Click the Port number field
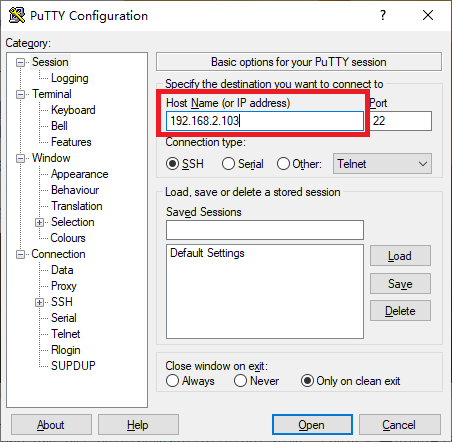 click(401, 121)
